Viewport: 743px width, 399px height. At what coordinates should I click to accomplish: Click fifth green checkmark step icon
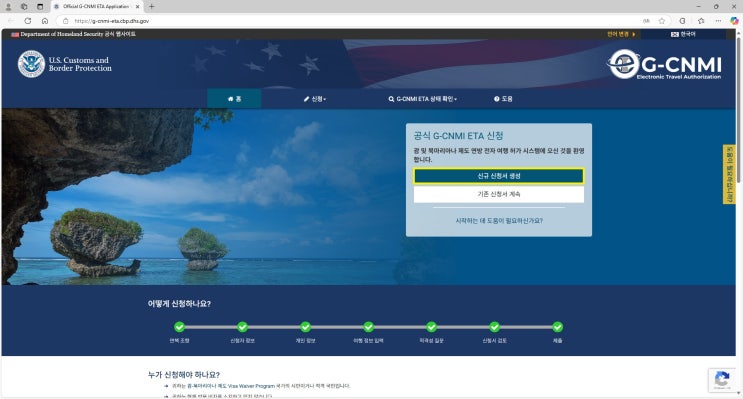tap(431, 327)
